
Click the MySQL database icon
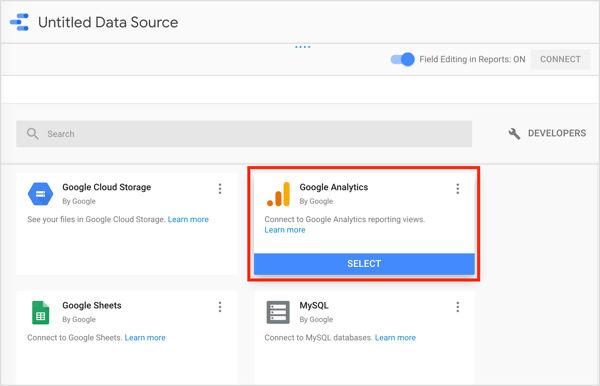click(278, 313)
